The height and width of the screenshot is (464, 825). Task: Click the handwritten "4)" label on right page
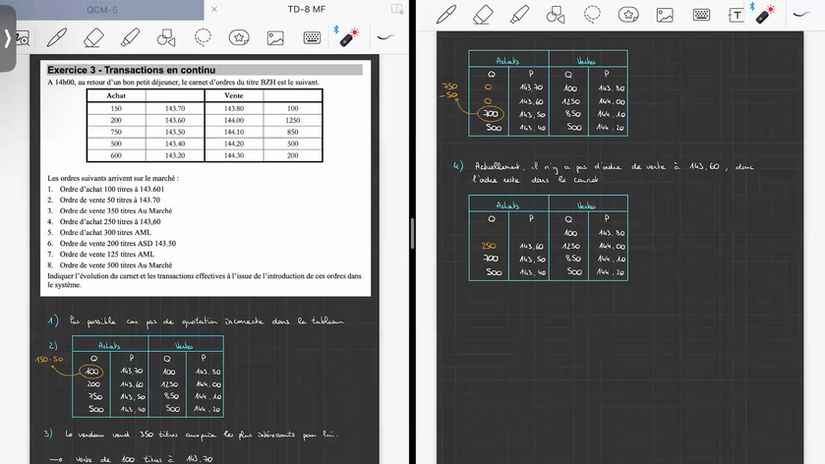pos(458,166)
